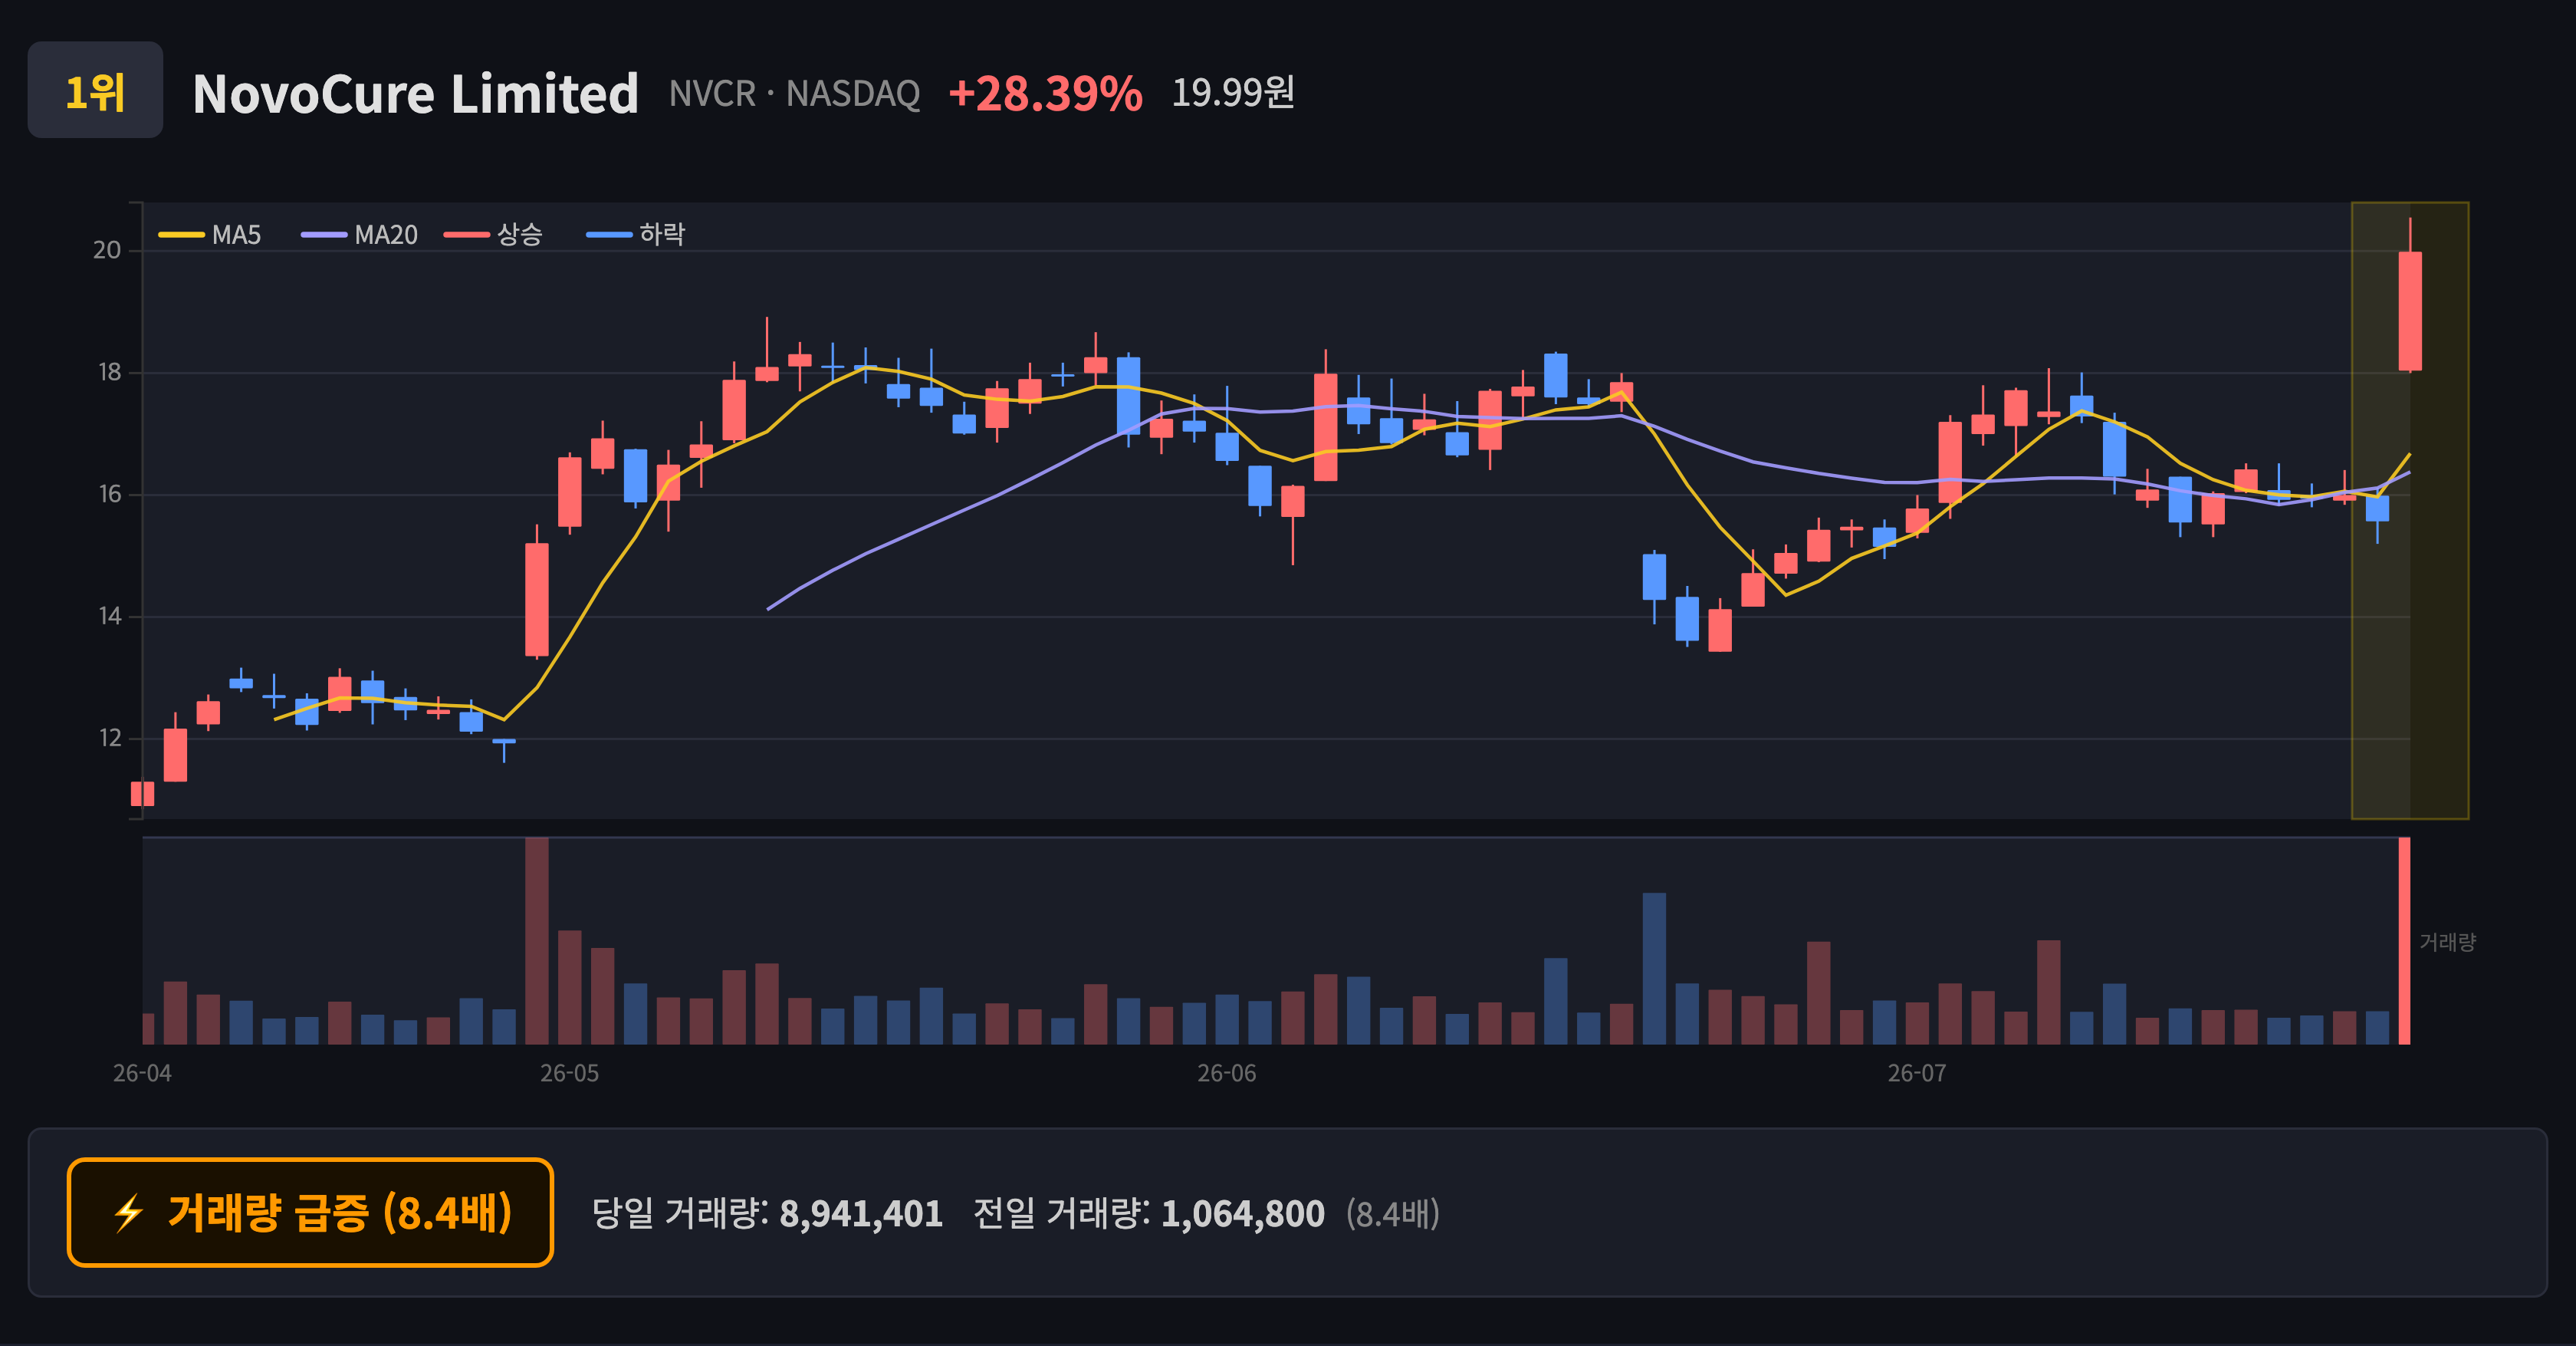Click the 19.99원 price text
This screenshot has height=1346, width=2576.
1233,92
